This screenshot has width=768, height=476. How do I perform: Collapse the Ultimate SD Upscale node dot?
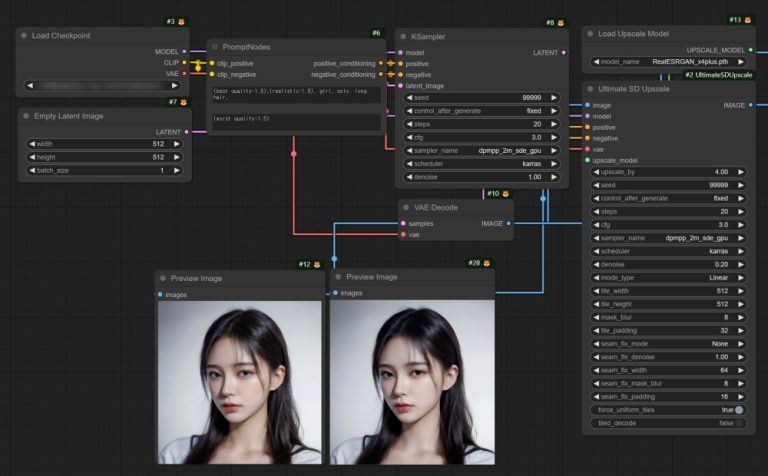[x=590, y=89]
